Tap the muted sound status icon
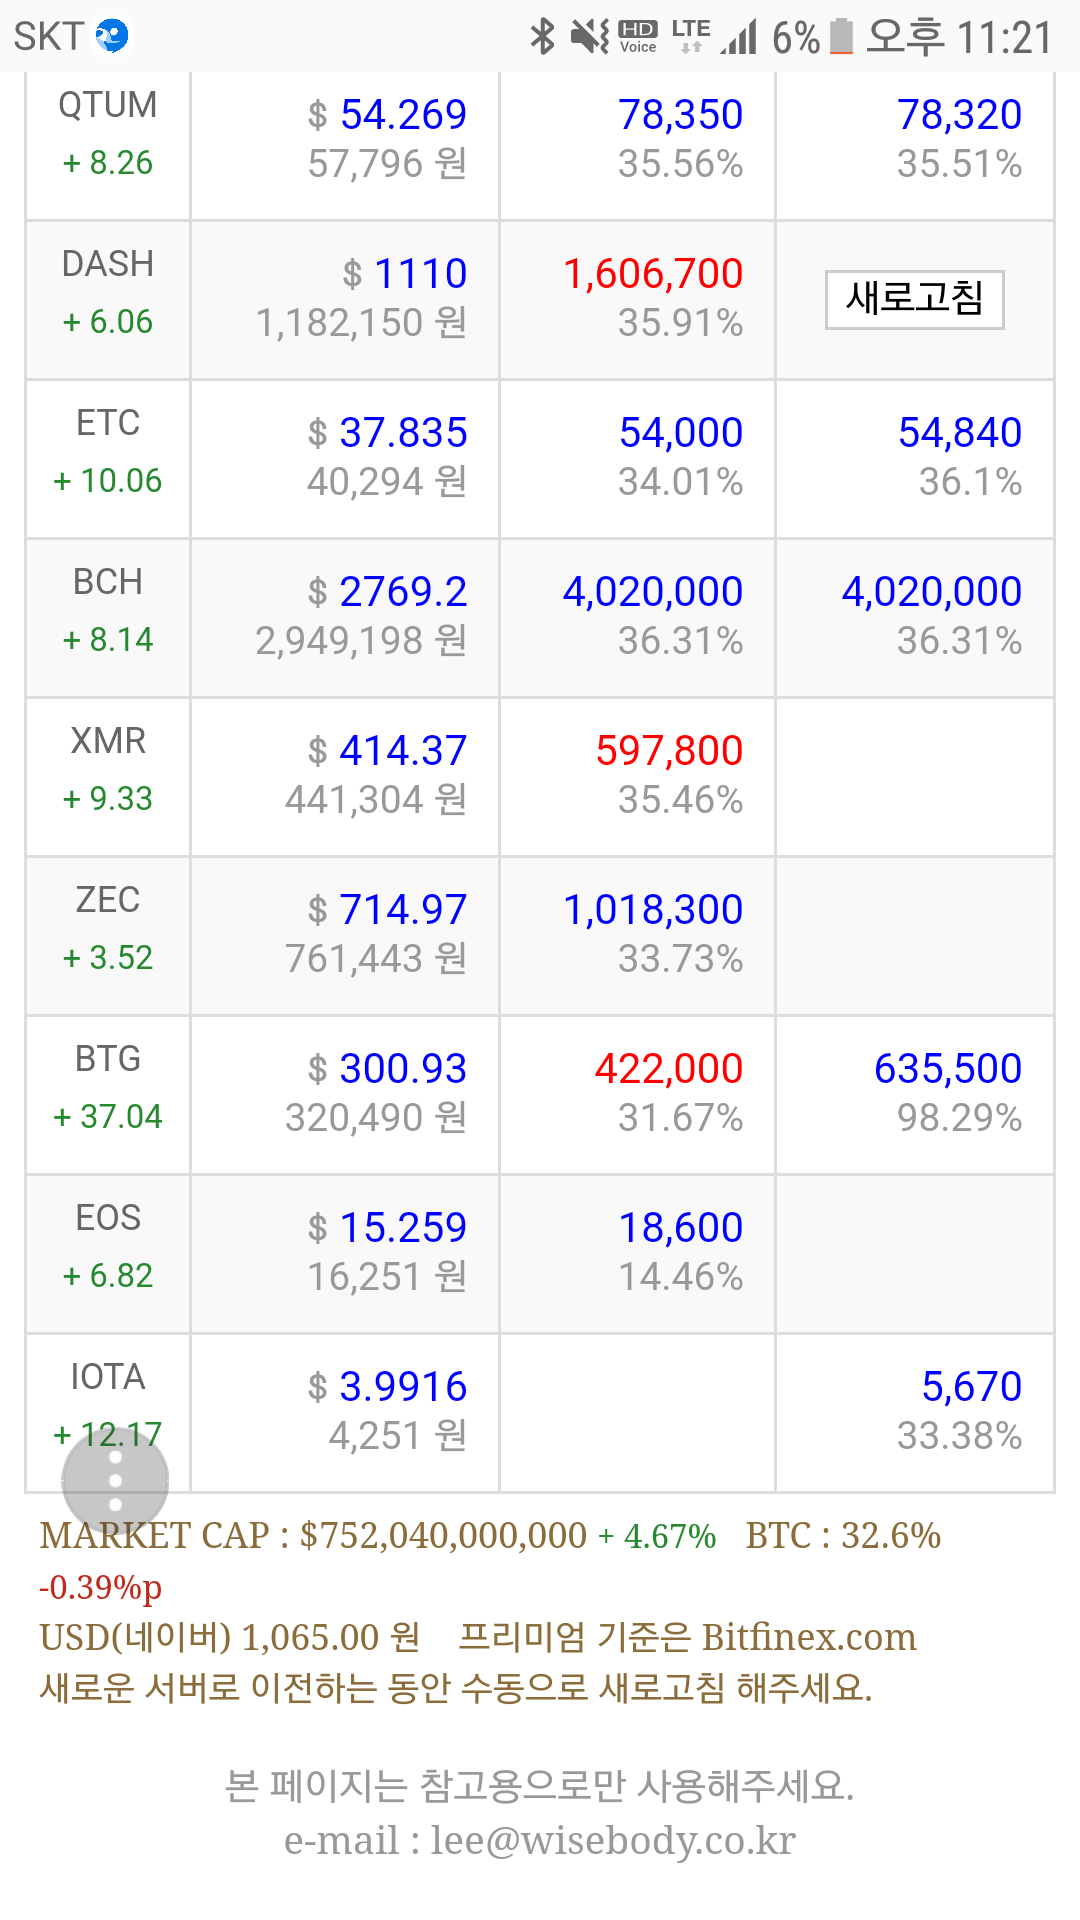This screenshot has height=1920, width=1080. coord(589,37)
